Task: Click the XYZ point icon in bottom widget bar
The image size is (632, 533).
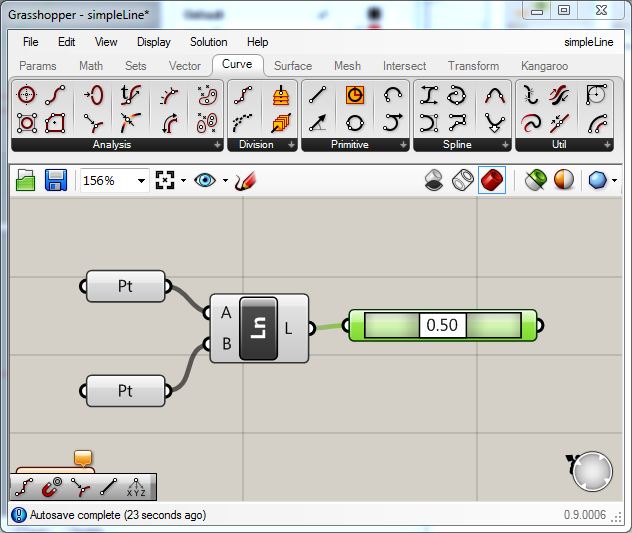Action: coord(136,487)
